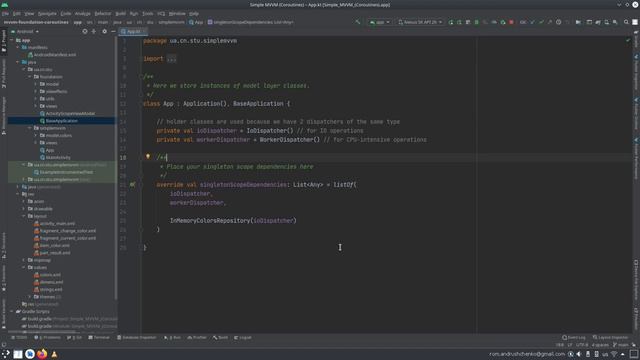The image size is (640, 360).
Task: Select ActivityScopeViewModel in project tree
Action: click(x=70, y=113)
